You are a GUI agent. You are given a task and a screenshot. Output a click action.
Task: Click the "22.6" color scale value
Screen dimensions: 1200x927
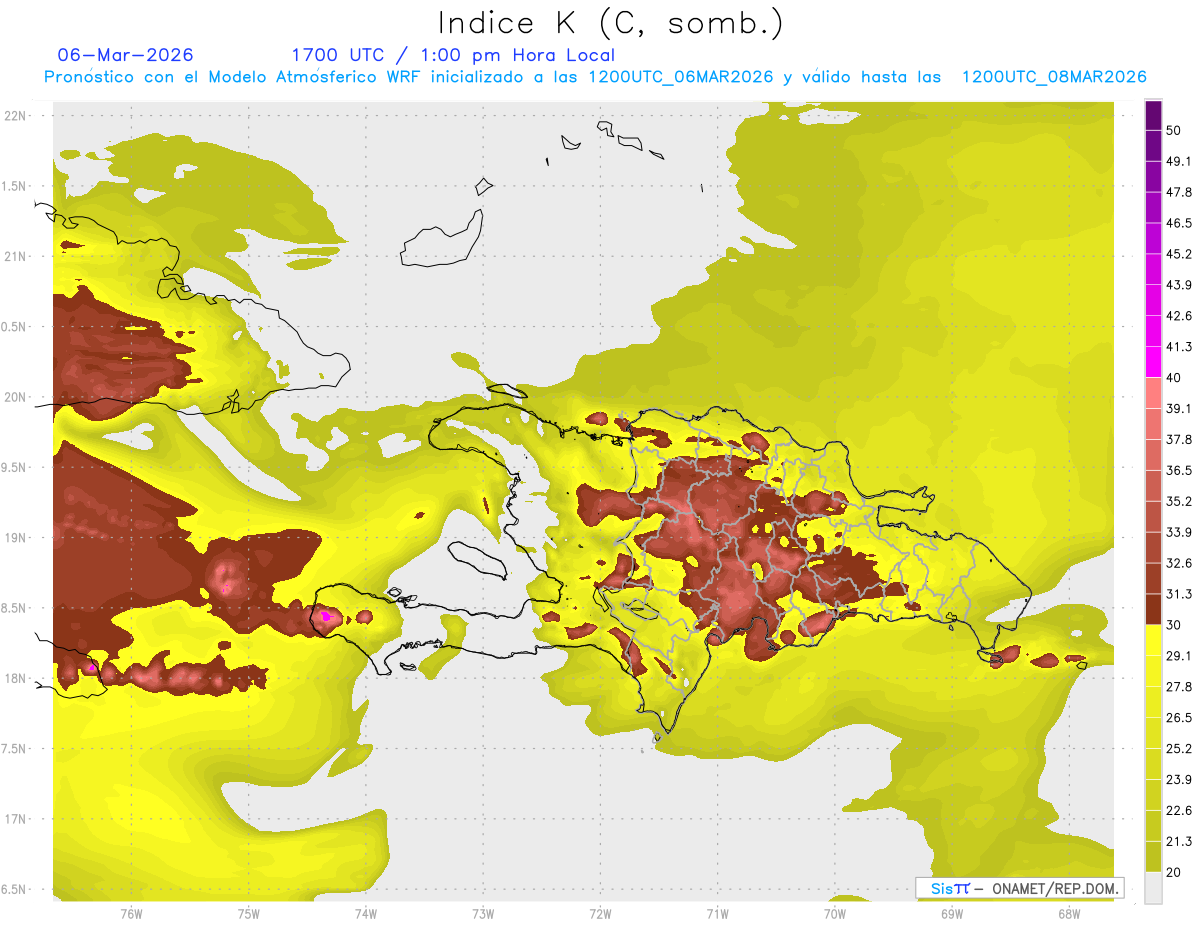coord(1179,811)
